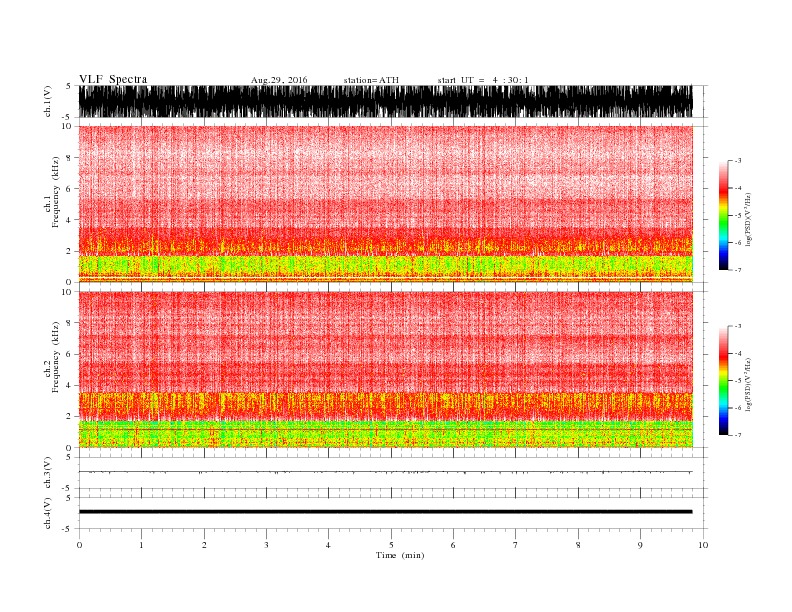Click the lower ch.2 PSD color bar

(x=723, y=380)
